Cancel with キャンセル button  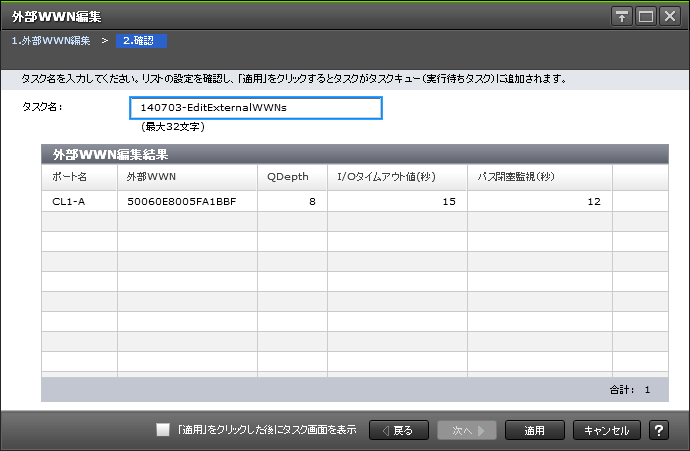606,430
